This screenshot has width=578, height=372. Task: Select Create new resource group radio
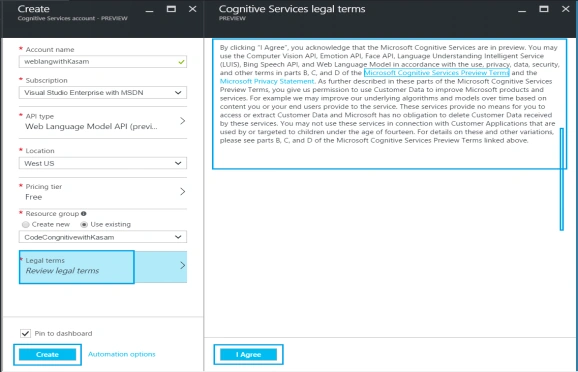tap(25, 224)
